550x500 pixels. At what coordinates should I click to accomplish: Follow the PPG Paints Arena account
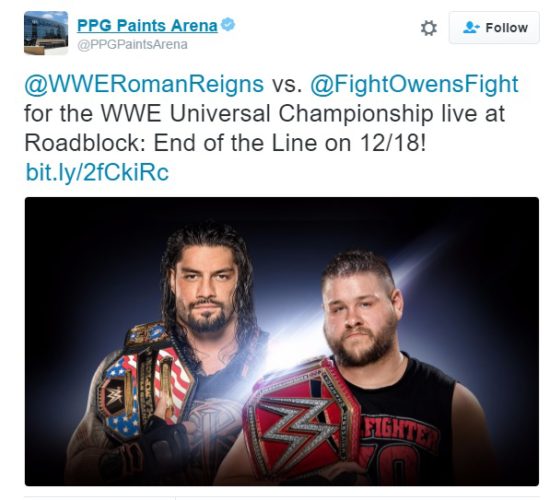tap(494, 27)
